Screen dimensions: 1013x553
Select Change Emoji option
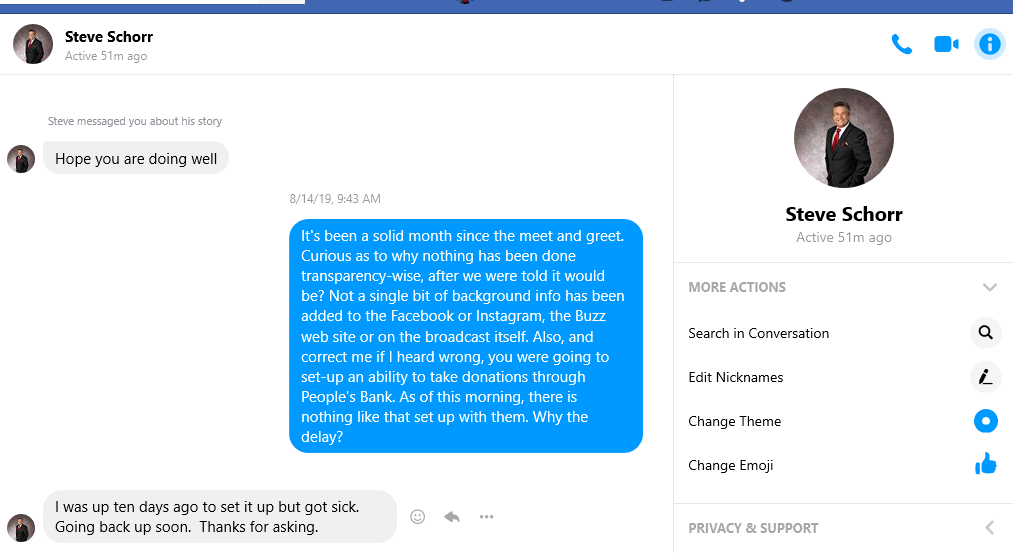pos(731,465)
